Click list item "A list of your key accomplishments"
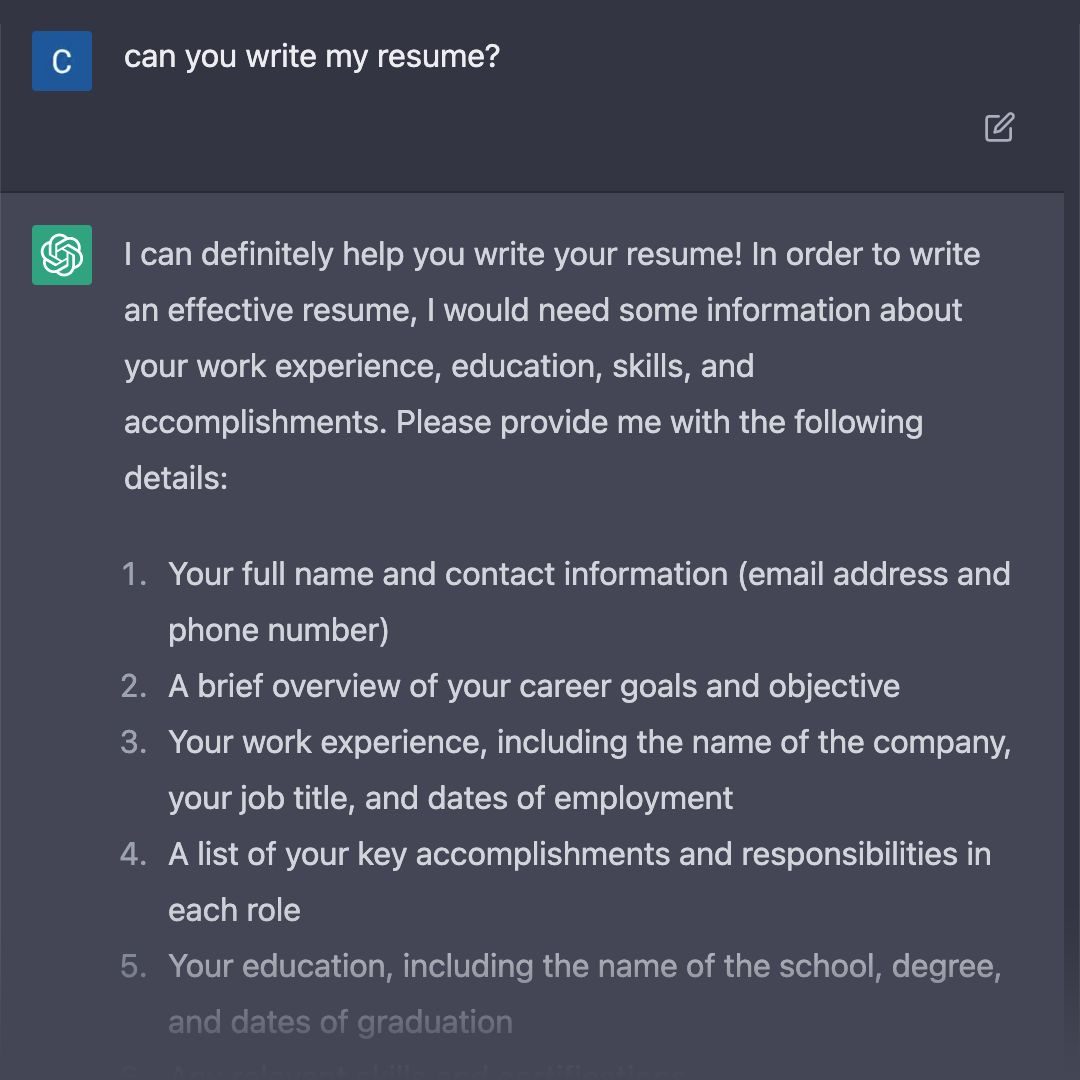The image size is (1080, 1080). (x=579, y=854)
